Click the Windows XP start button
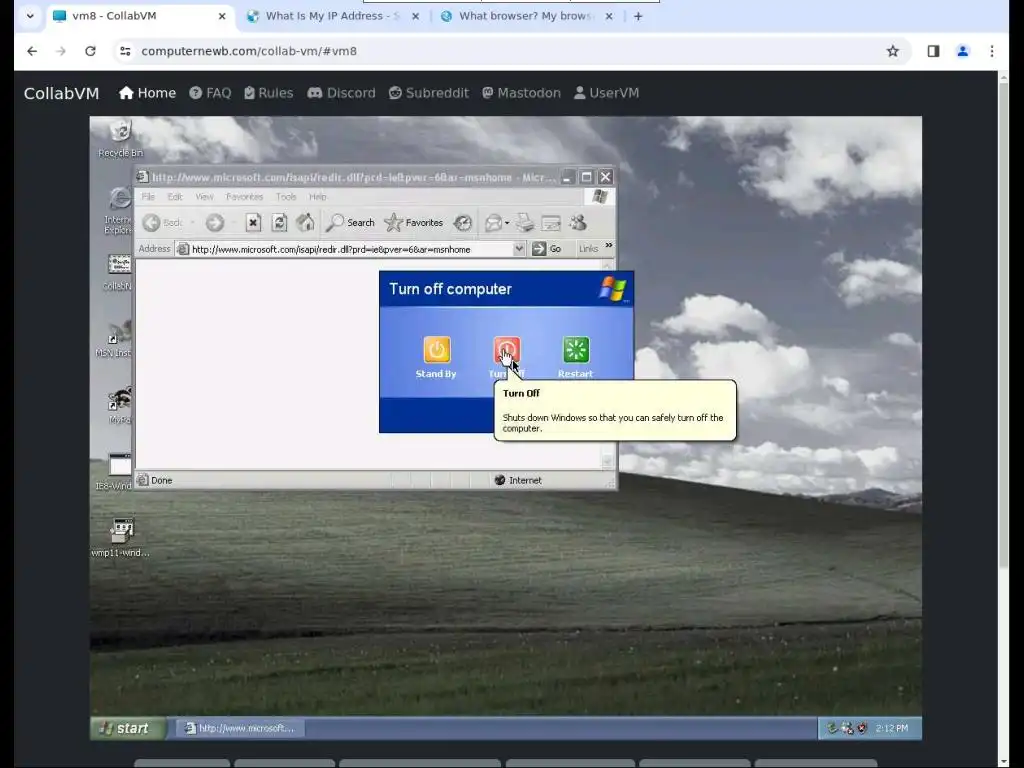 pyautogui.click(x=127, y=728)
